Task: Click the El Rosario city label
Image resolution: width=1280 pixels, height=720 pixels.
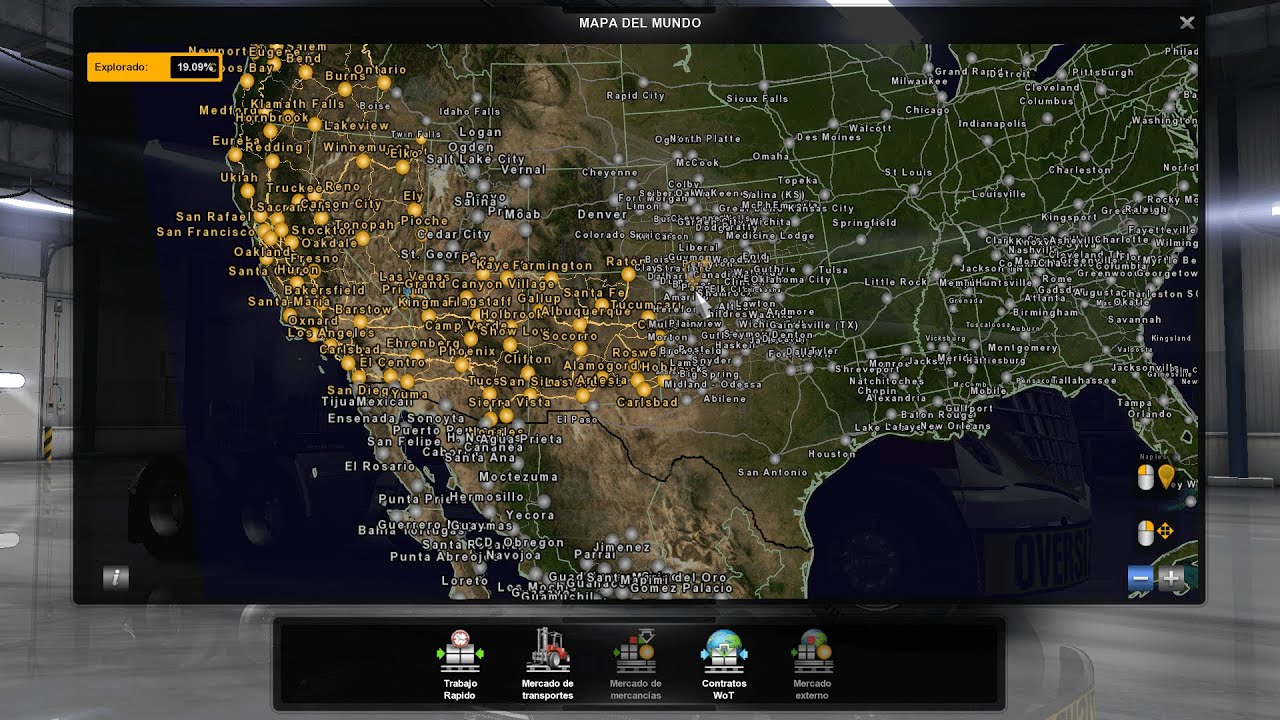Action: click(380, 466)
